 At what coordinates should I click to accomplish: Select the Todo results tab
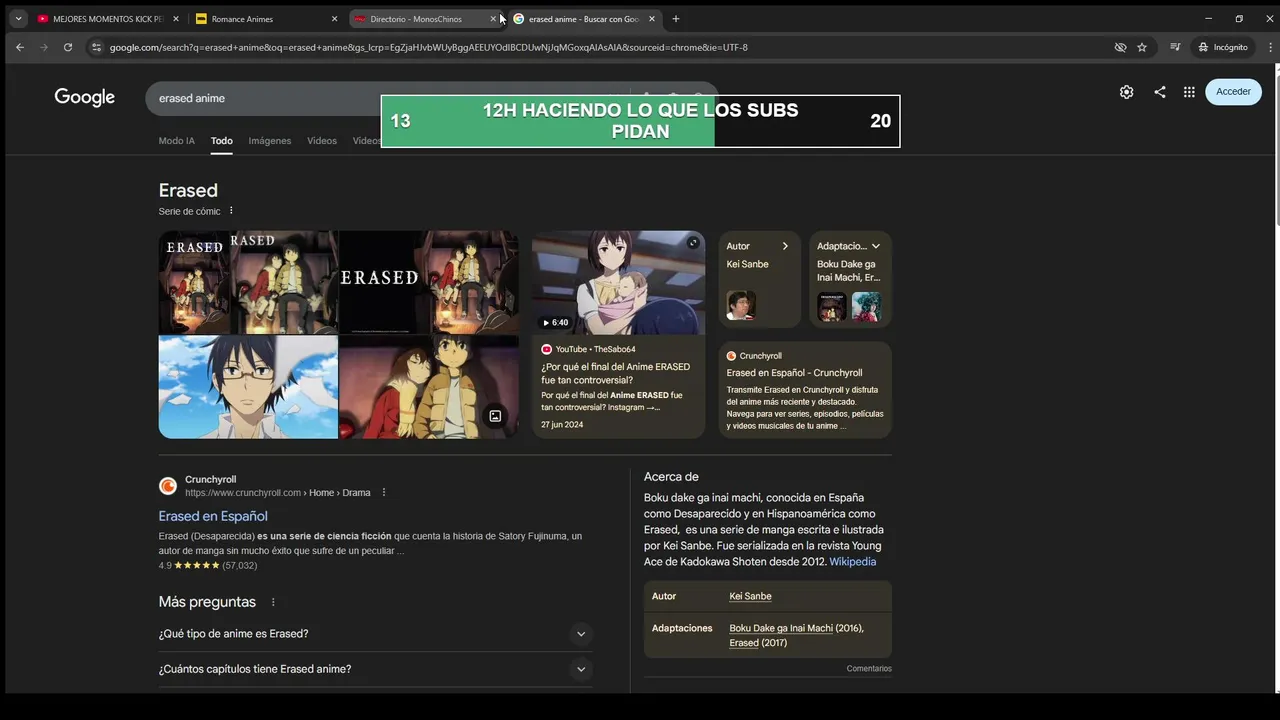[222, 141]
